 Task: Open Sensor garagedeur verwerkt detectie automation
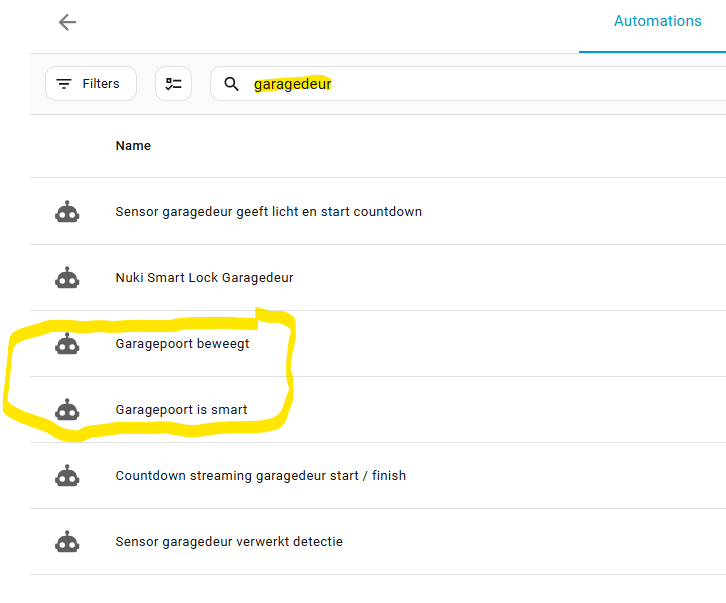229,542
